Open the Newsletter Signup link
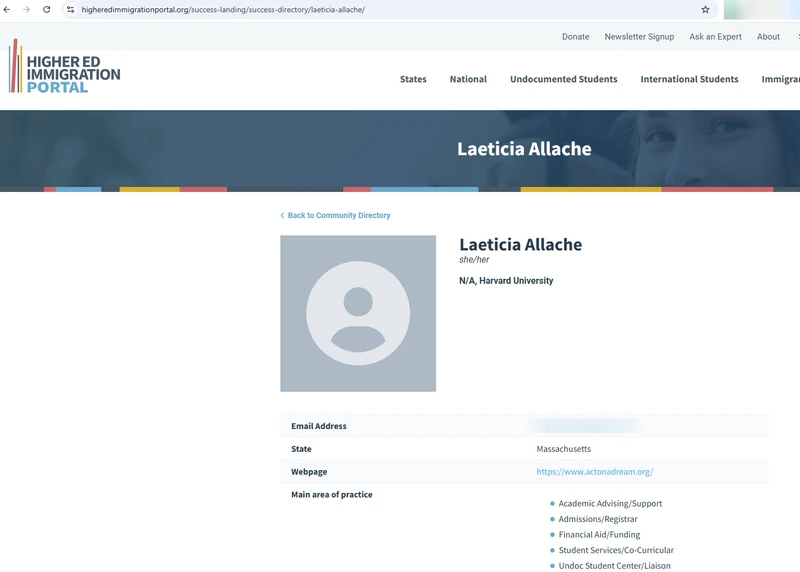Screen dimensions: 800x572 (639, 37)
